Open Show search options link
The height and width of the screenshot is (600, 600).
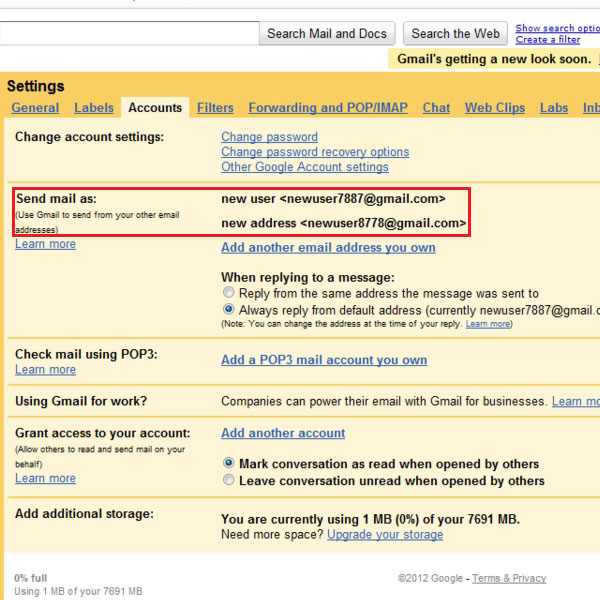pyautogui.click(x=558, y=28)
